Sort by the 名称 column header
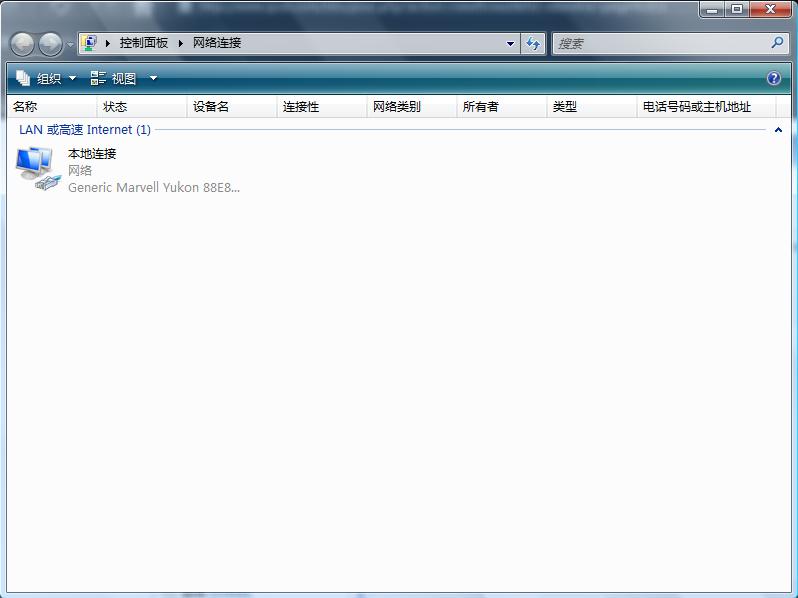798x598 pixels. 52,107
